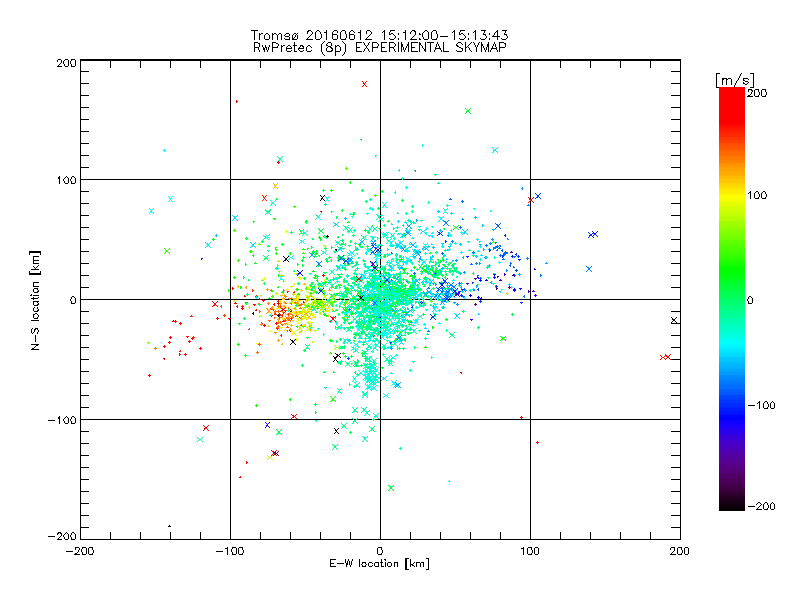Click the isolated red X marker near plot top
This screenshot has width=800, height=600.
click(x=364, y=84)
